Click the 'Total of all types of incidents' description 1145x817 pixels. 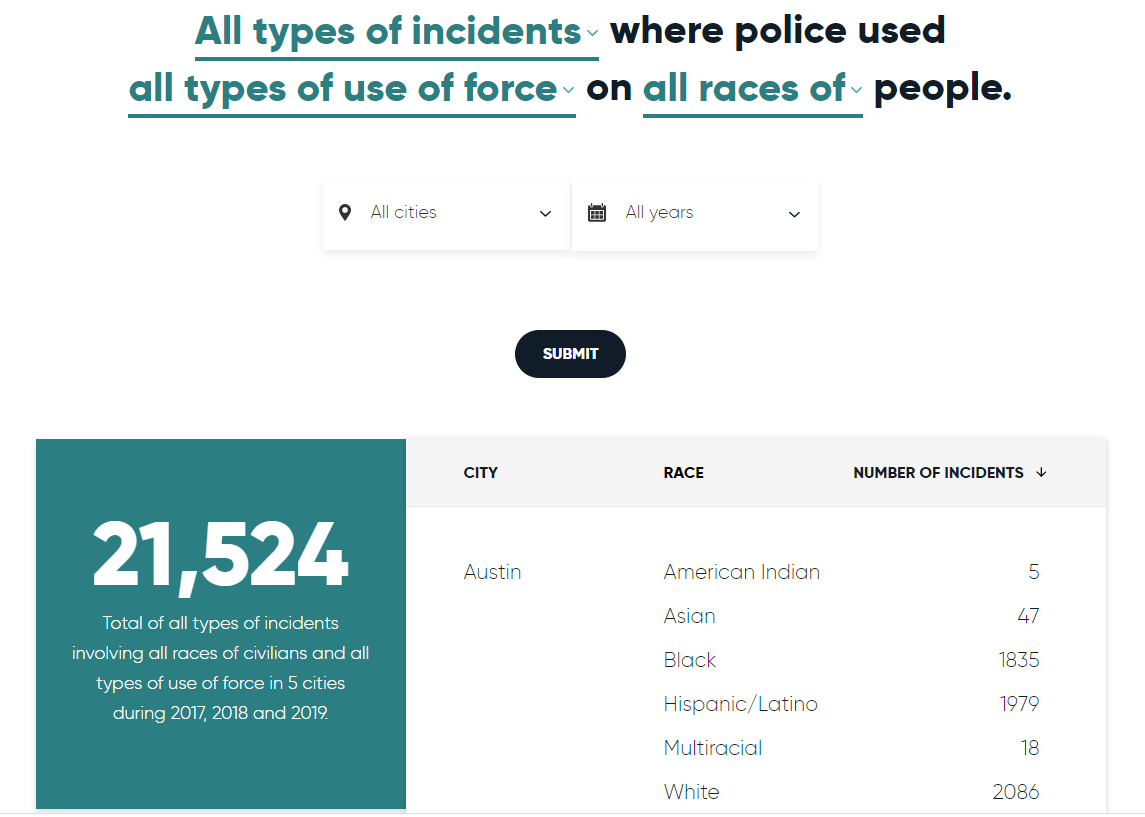[221, 668]
